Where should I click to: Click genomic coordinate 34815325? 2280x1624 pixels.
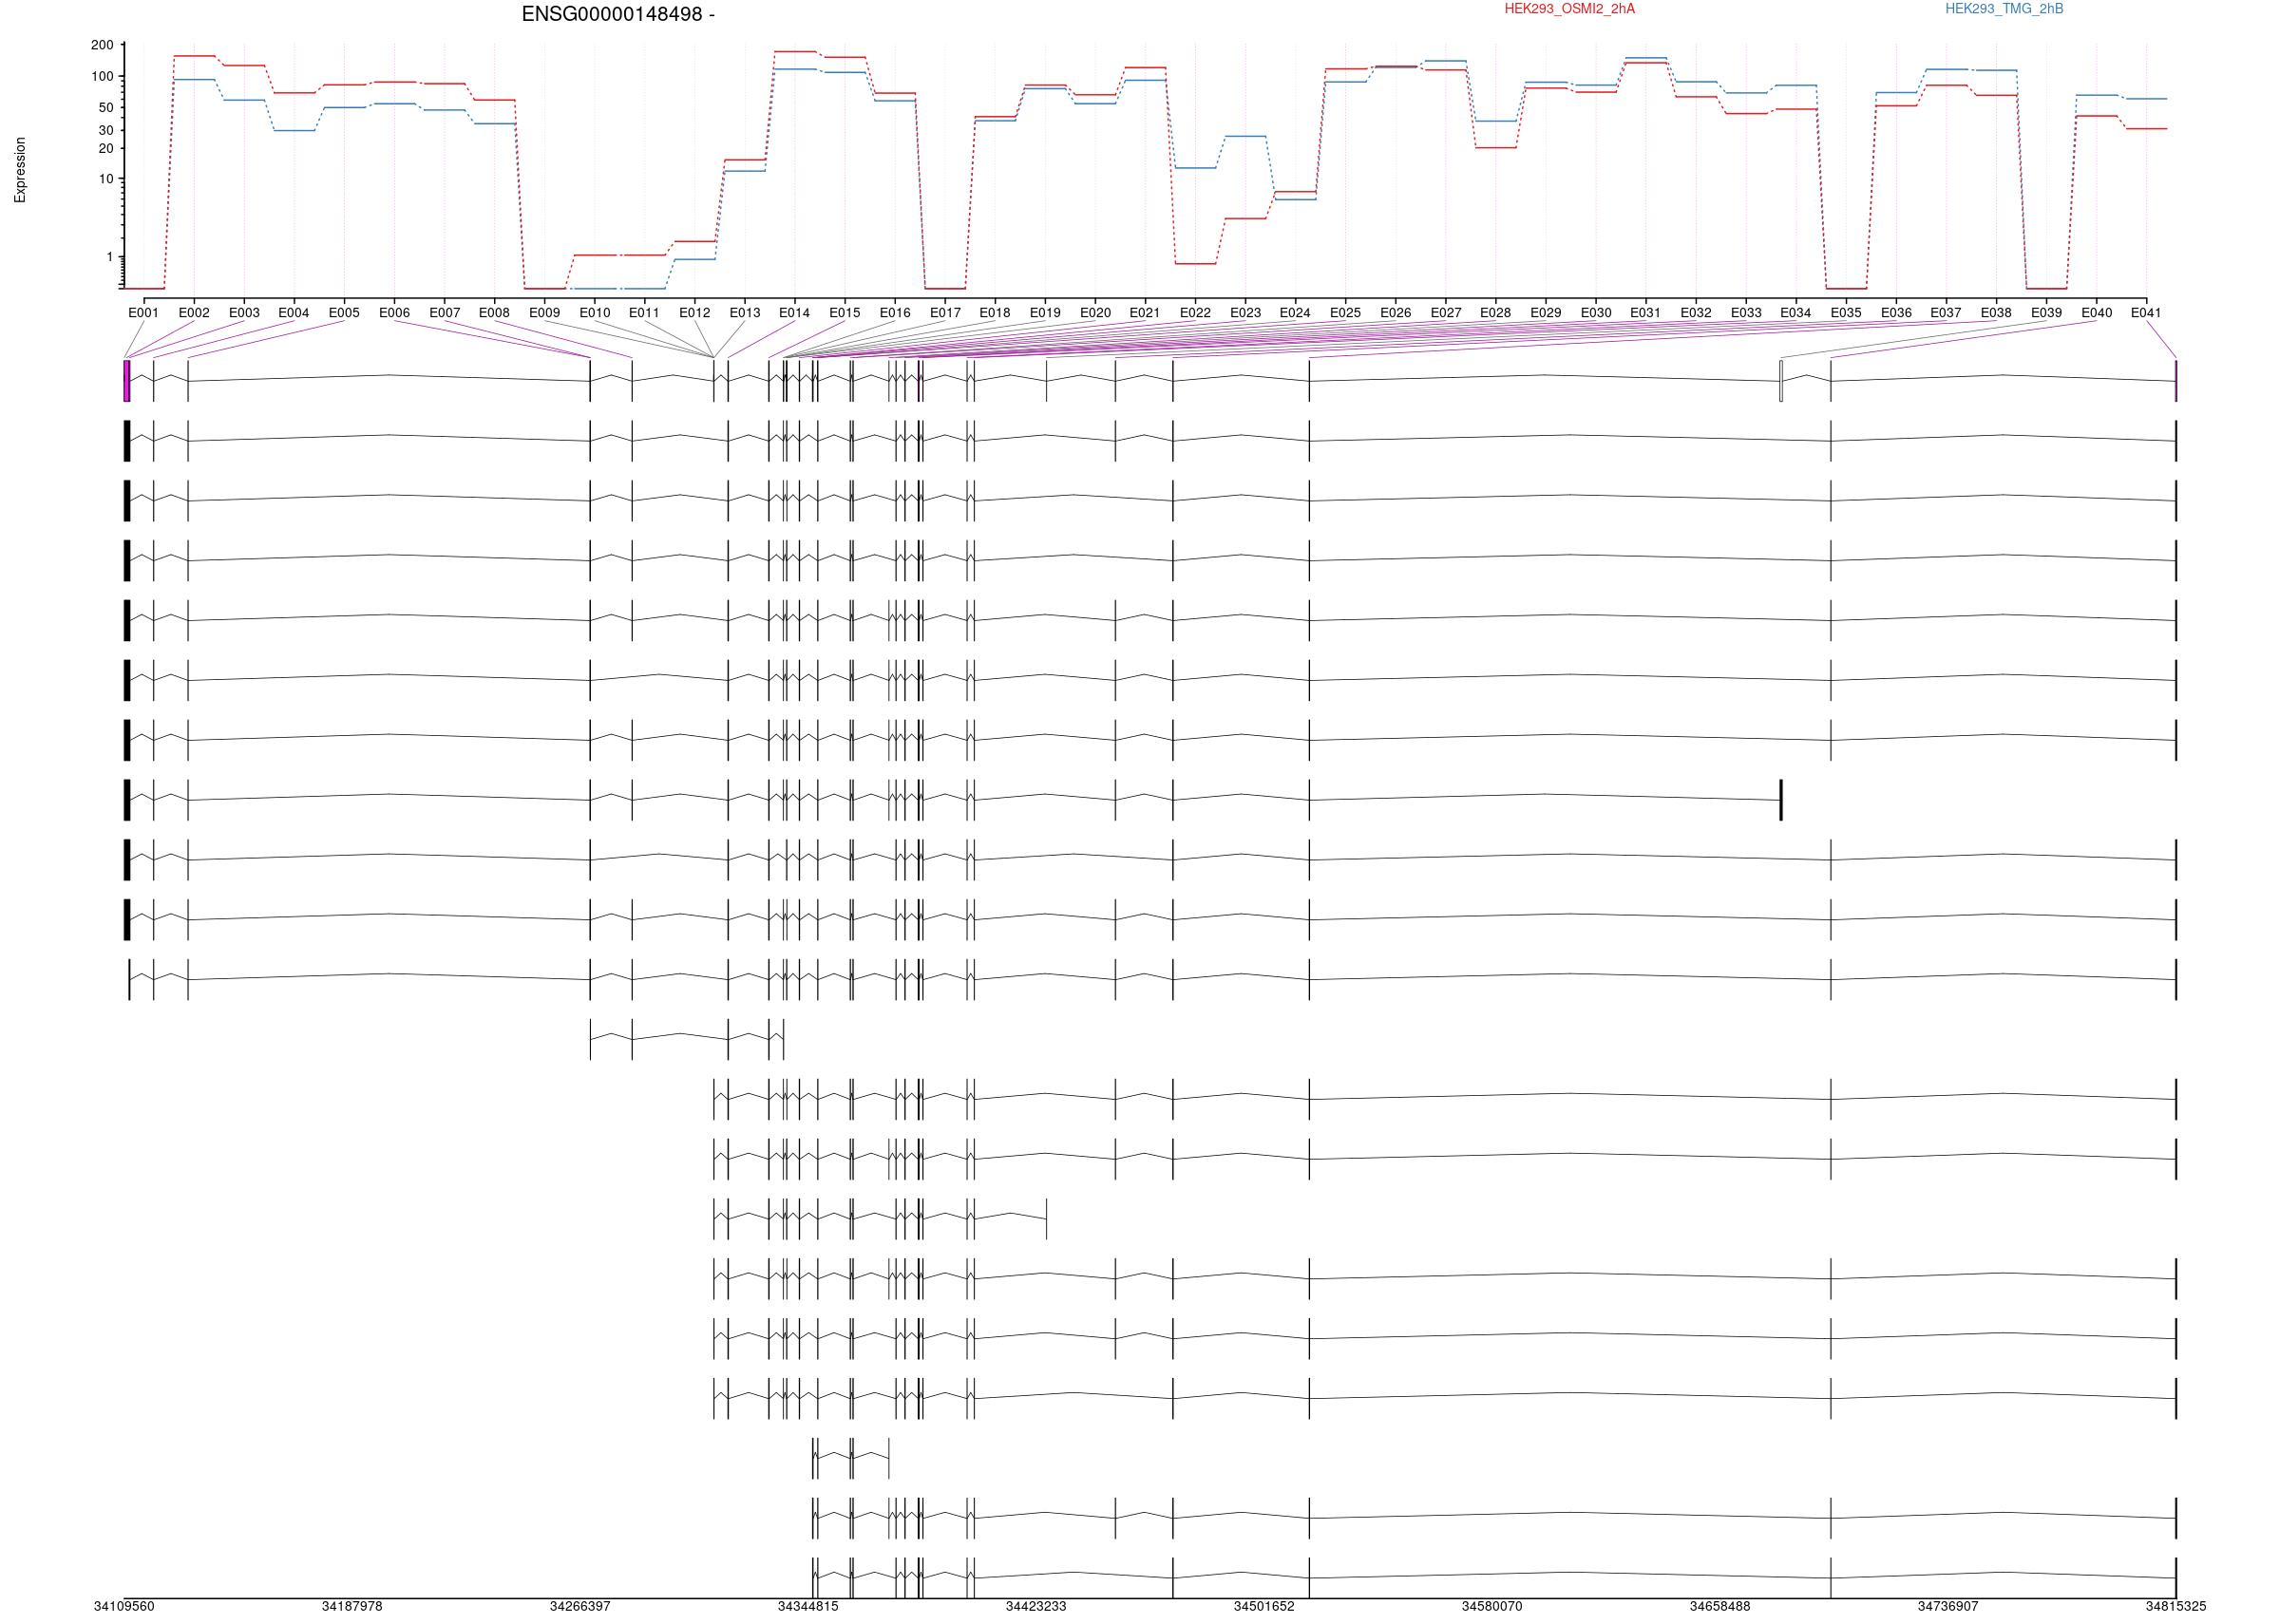2176,1606
